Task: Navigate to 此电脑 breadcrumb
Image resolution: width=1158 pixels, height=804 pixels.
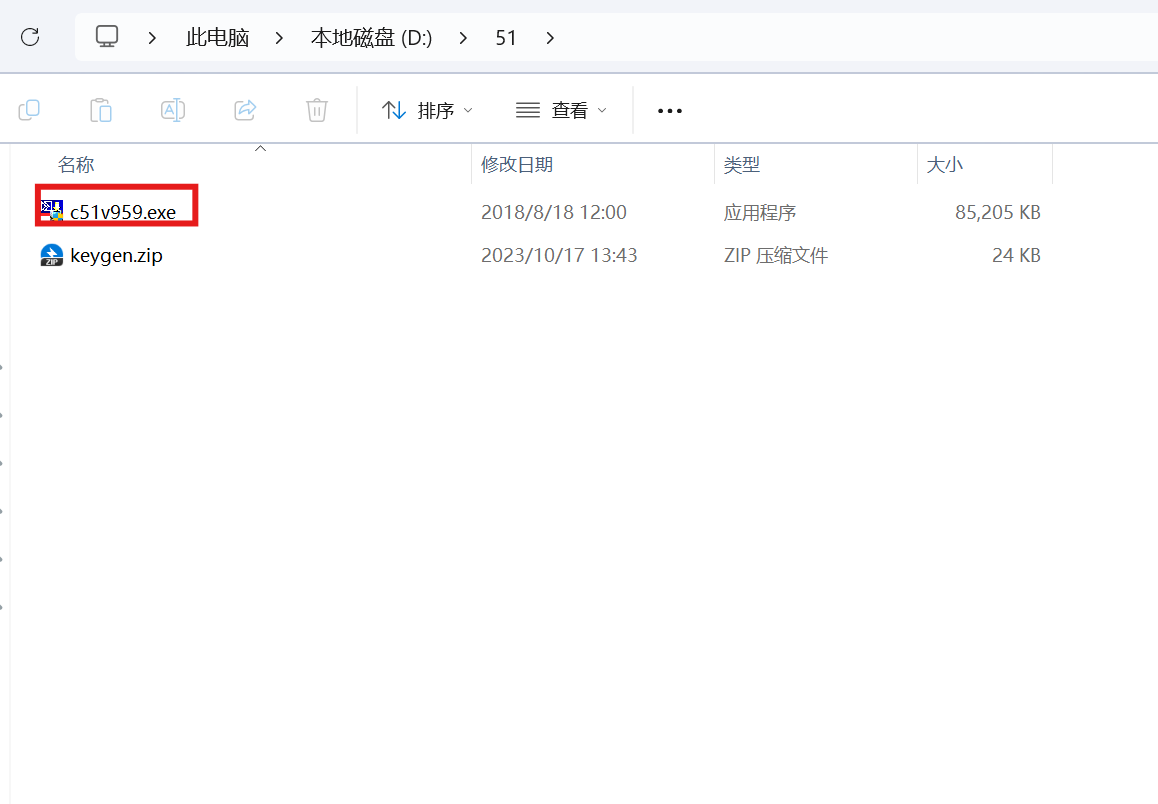Action: tap(218, 38)
